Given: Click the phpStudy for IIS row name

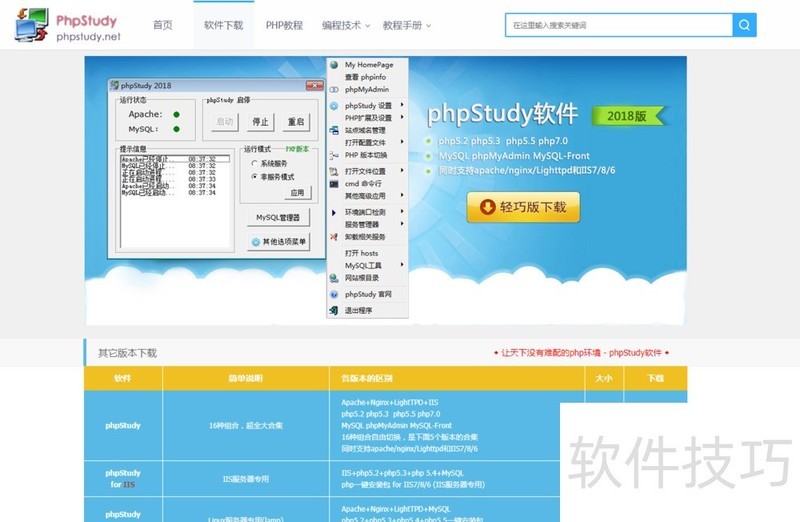Looking at the screenshot, I should click(123, 479).
